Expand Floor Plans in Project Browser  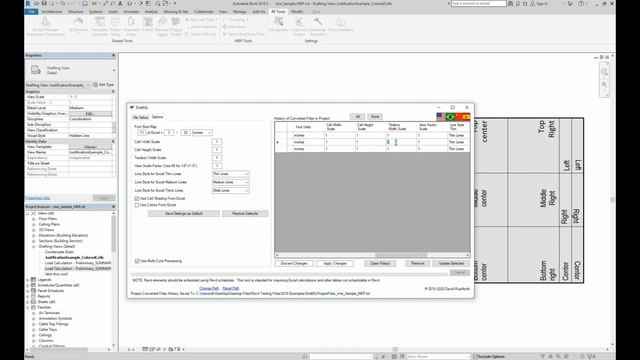(x=34, y=219)
